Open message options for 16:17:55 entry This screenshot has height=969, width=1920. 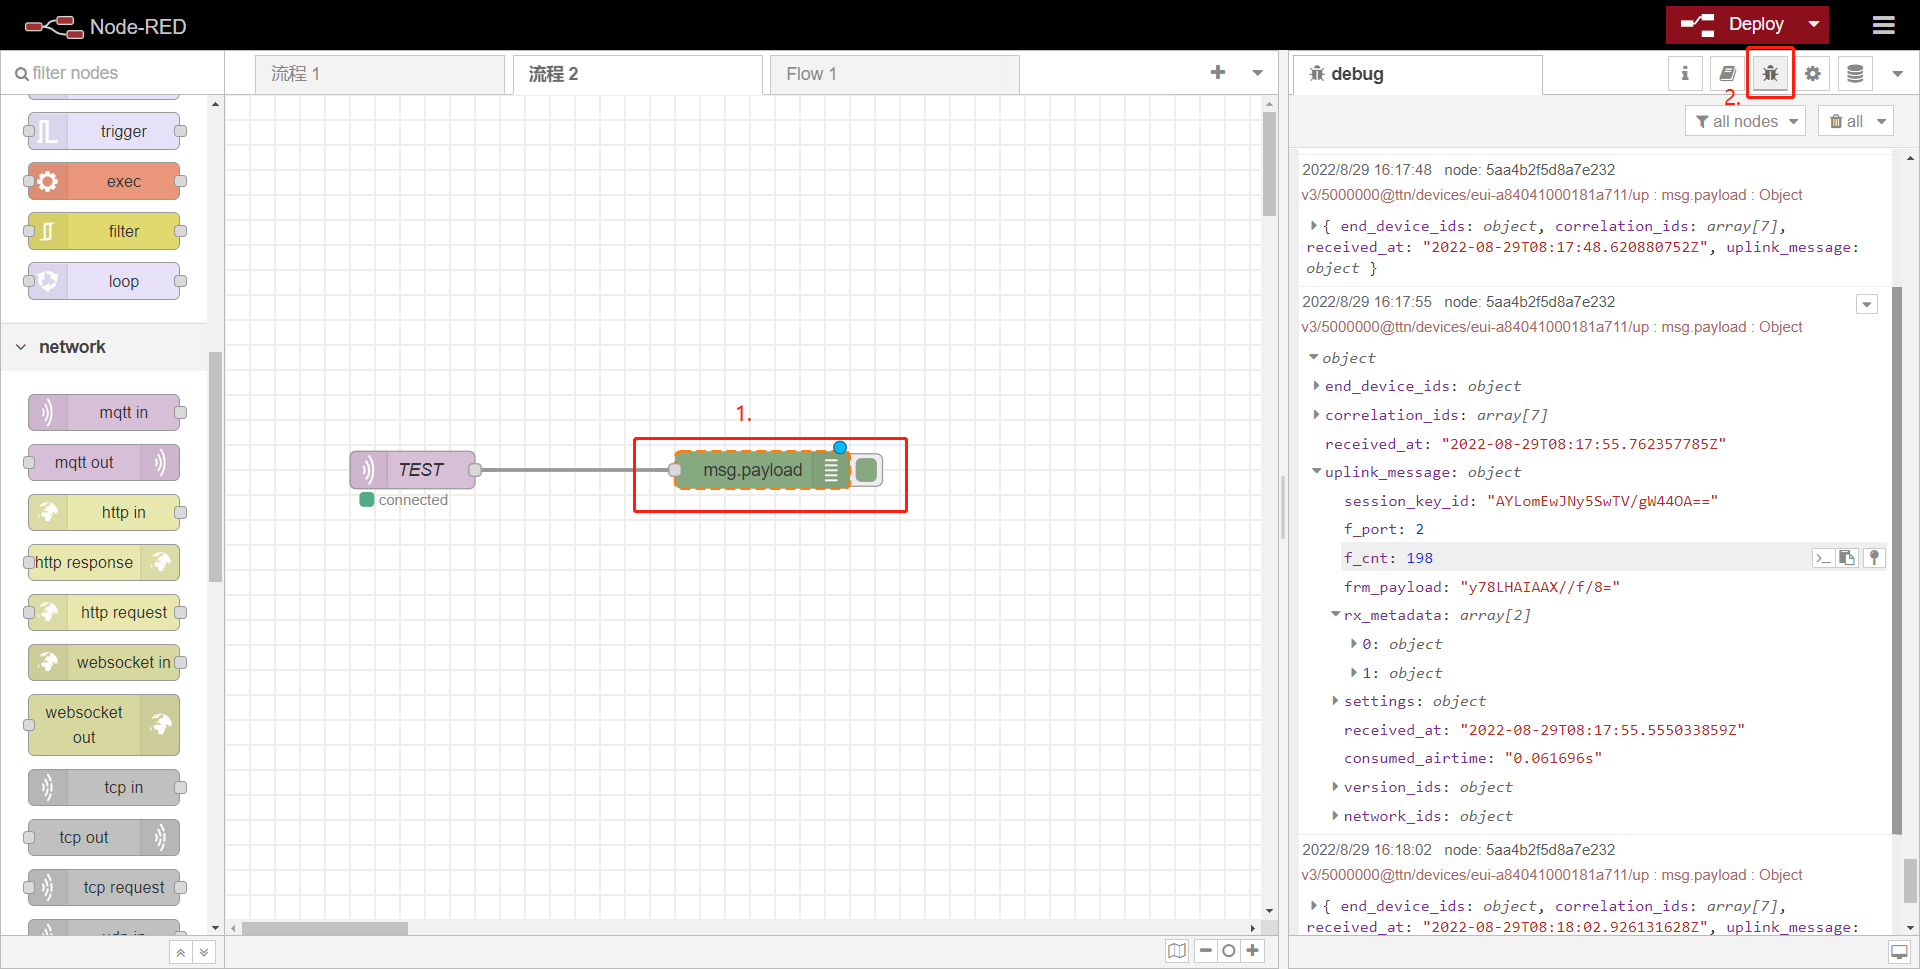pyautogui.click(x=1867, y=304)
